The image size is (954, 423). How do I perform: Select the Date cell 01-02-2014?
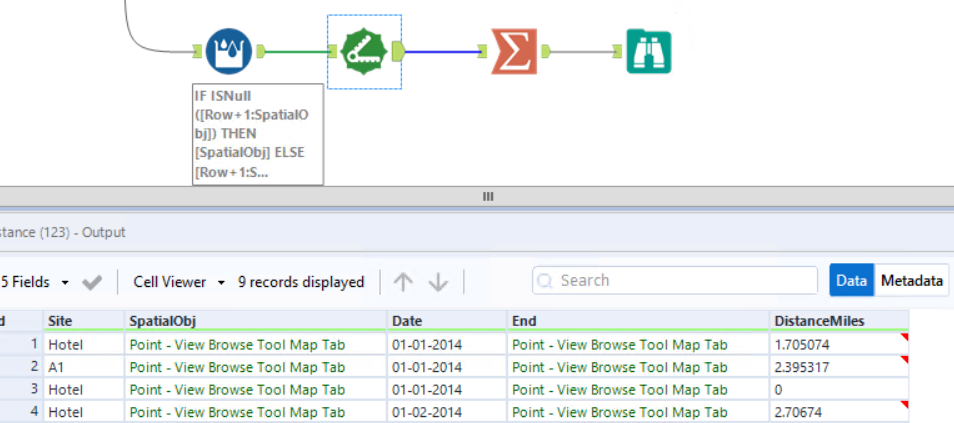point(447,412)
